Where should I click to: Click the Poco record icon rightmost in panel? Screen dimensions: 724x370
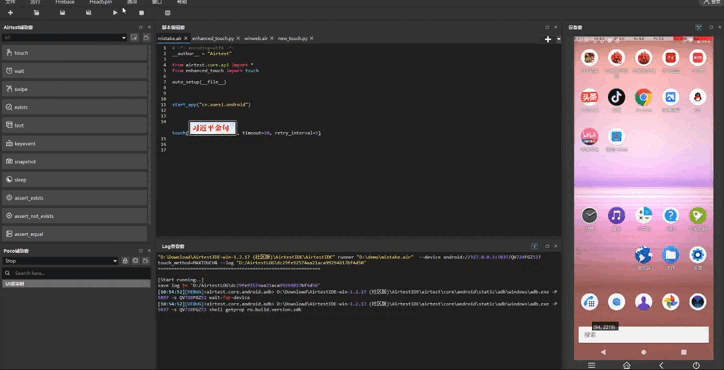[146, 261]
